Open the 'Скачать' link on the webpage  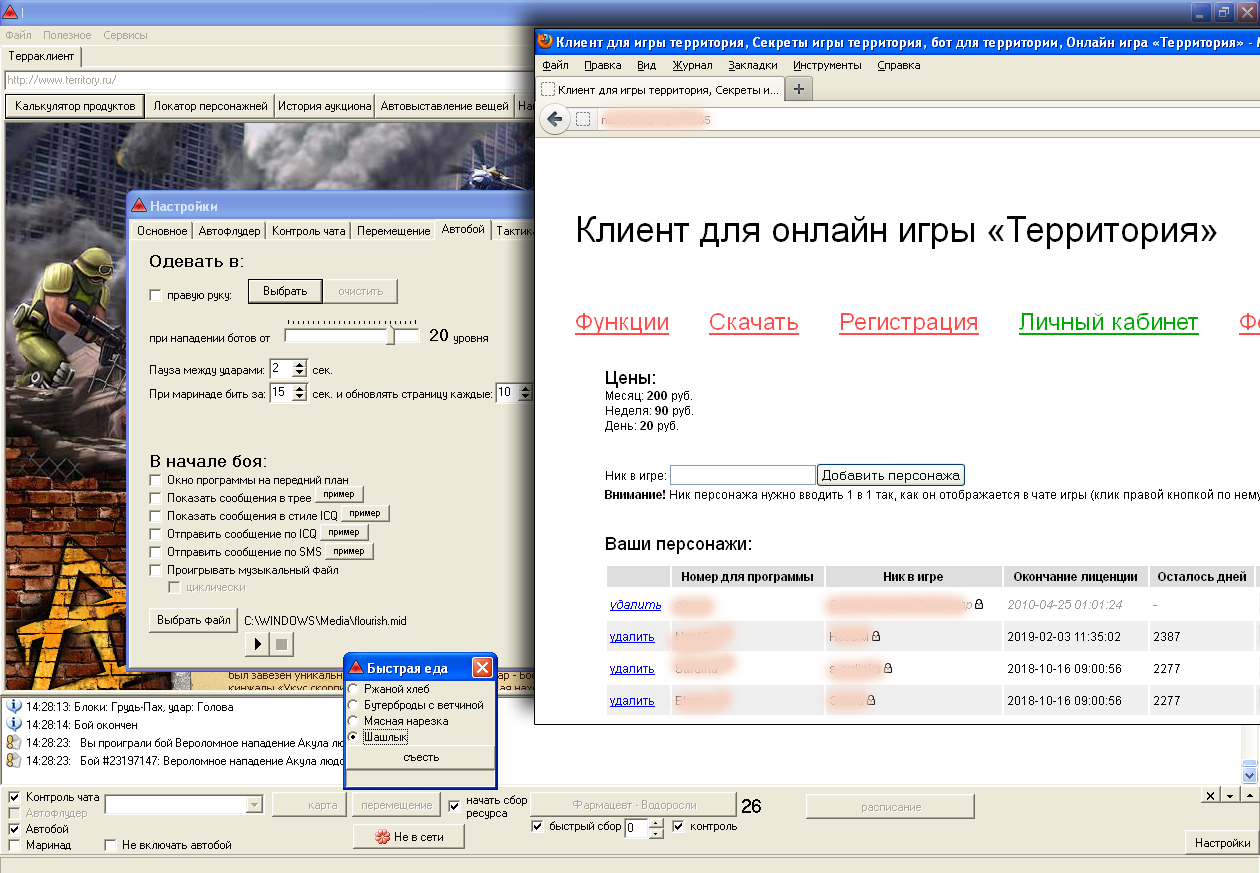click(x=753, y=322)
